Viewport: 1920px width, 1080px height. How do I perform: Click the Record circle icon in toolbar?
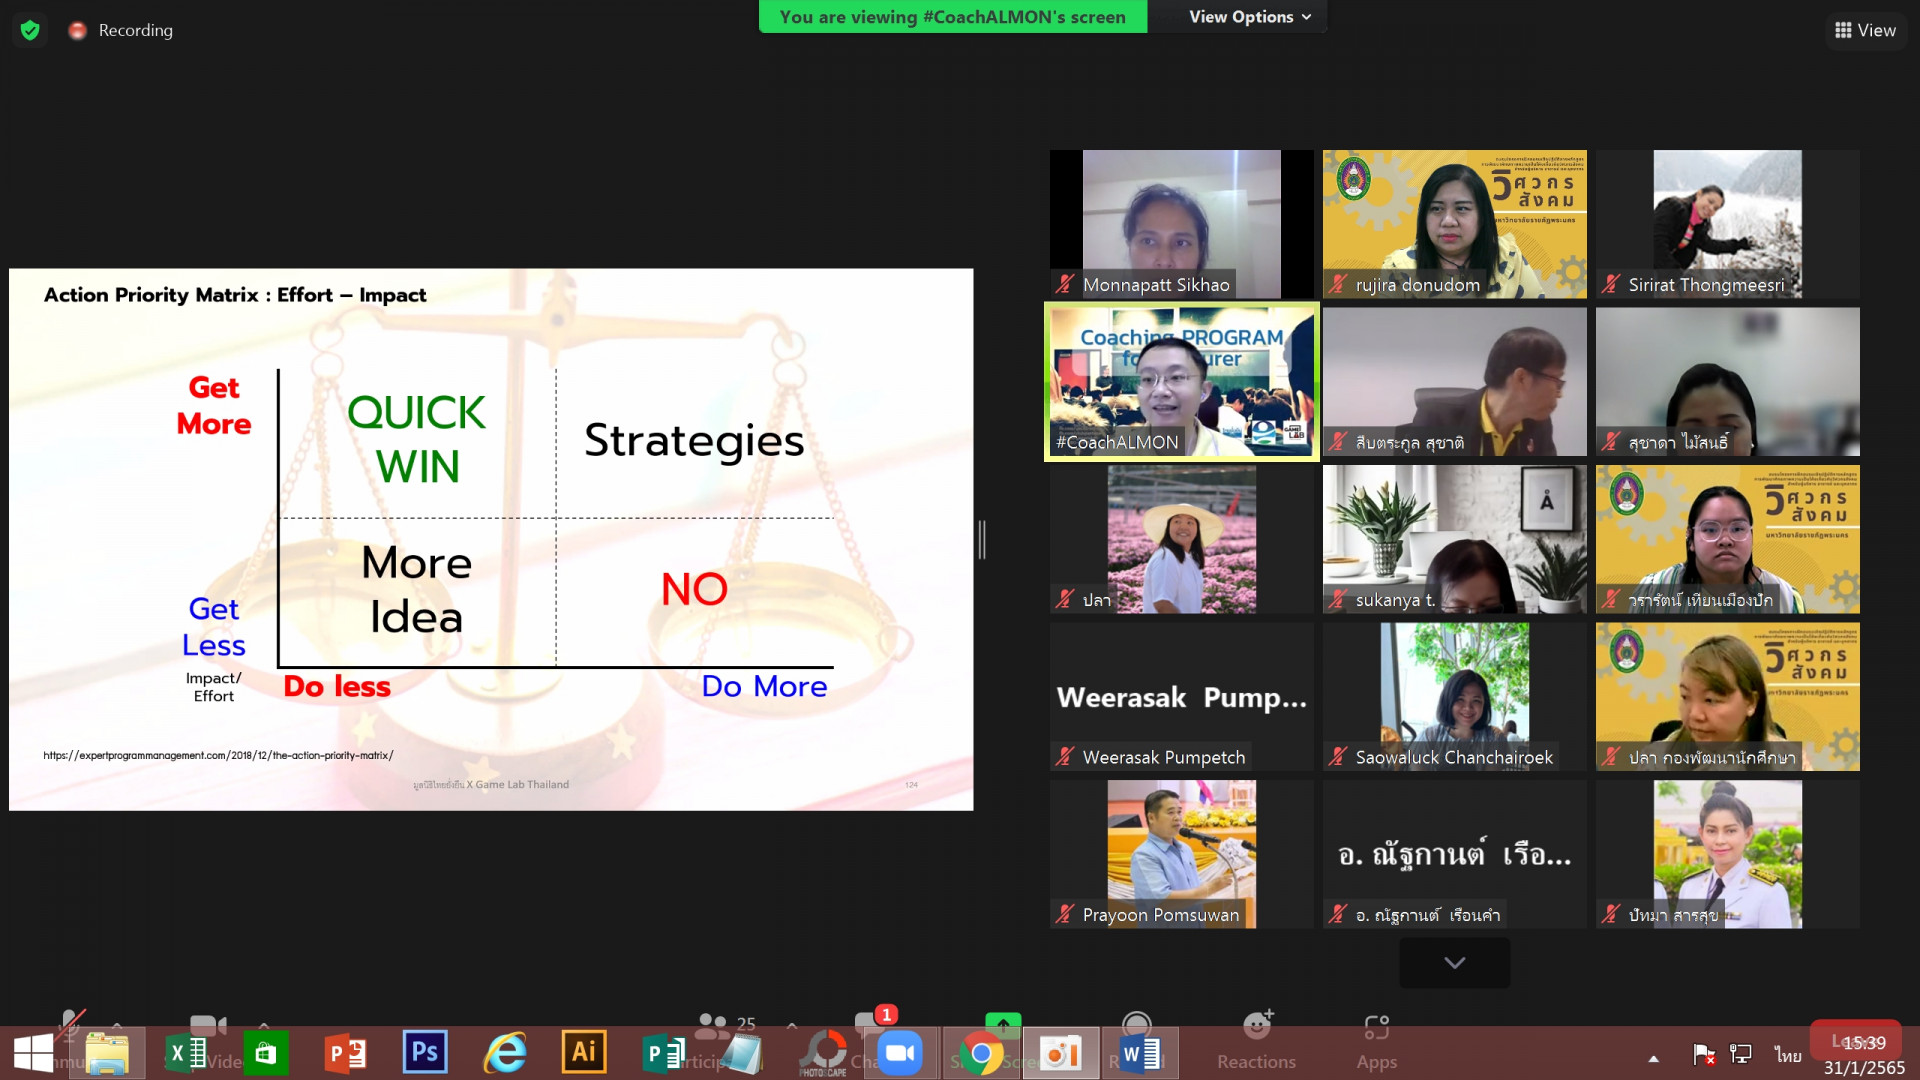click(x=1136, y=1024)
